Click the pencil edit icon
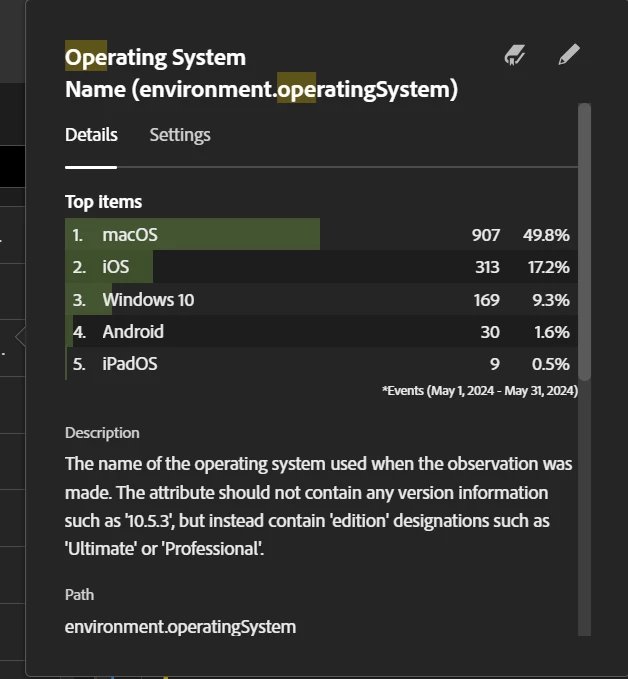 (x=569, y=55)
